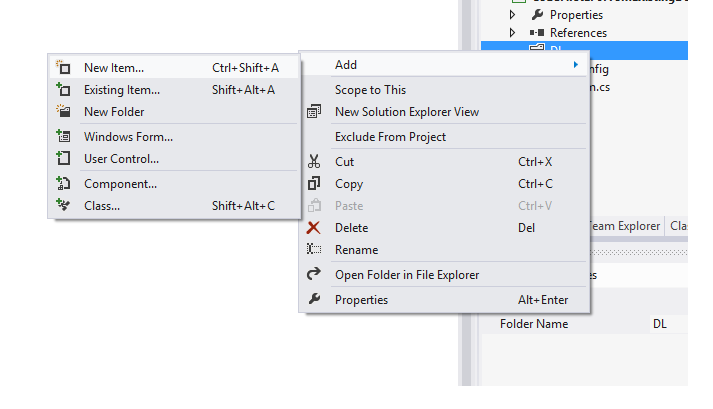Click the Open Folder arrow icon
Image resolution: width=713 pixels, height=409 pixels.
point(314,275)
